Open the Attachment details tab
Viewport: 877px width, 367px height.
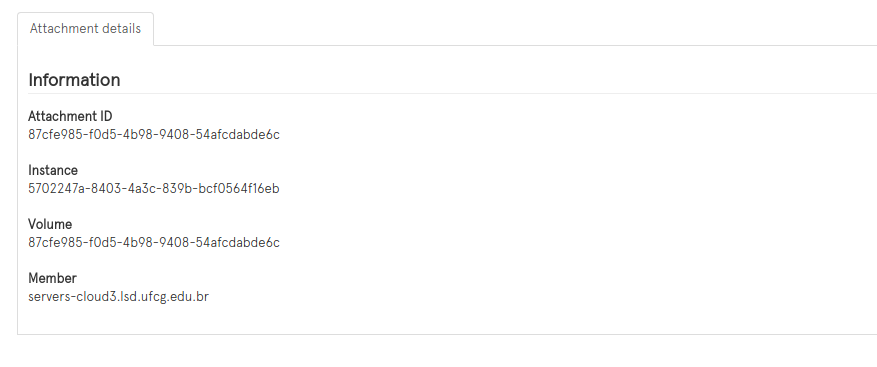tap(85, 29)
